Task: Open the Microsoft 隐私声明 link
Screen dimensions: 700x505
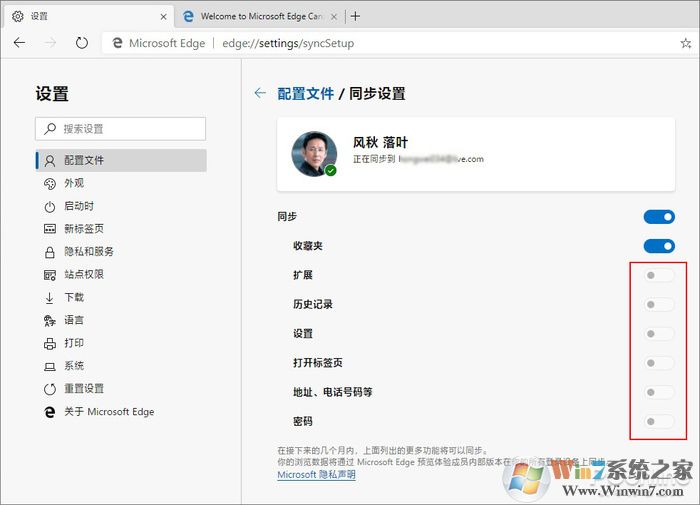Action: (x=317, y=475)
